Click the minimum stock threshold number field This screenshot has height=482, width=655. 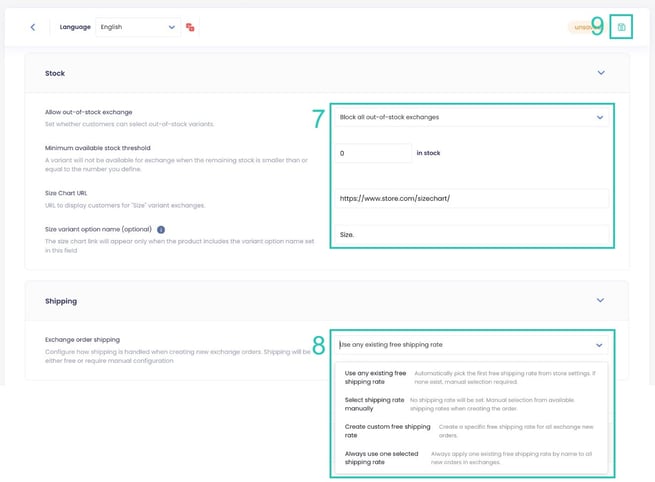[x=373, y=153]
